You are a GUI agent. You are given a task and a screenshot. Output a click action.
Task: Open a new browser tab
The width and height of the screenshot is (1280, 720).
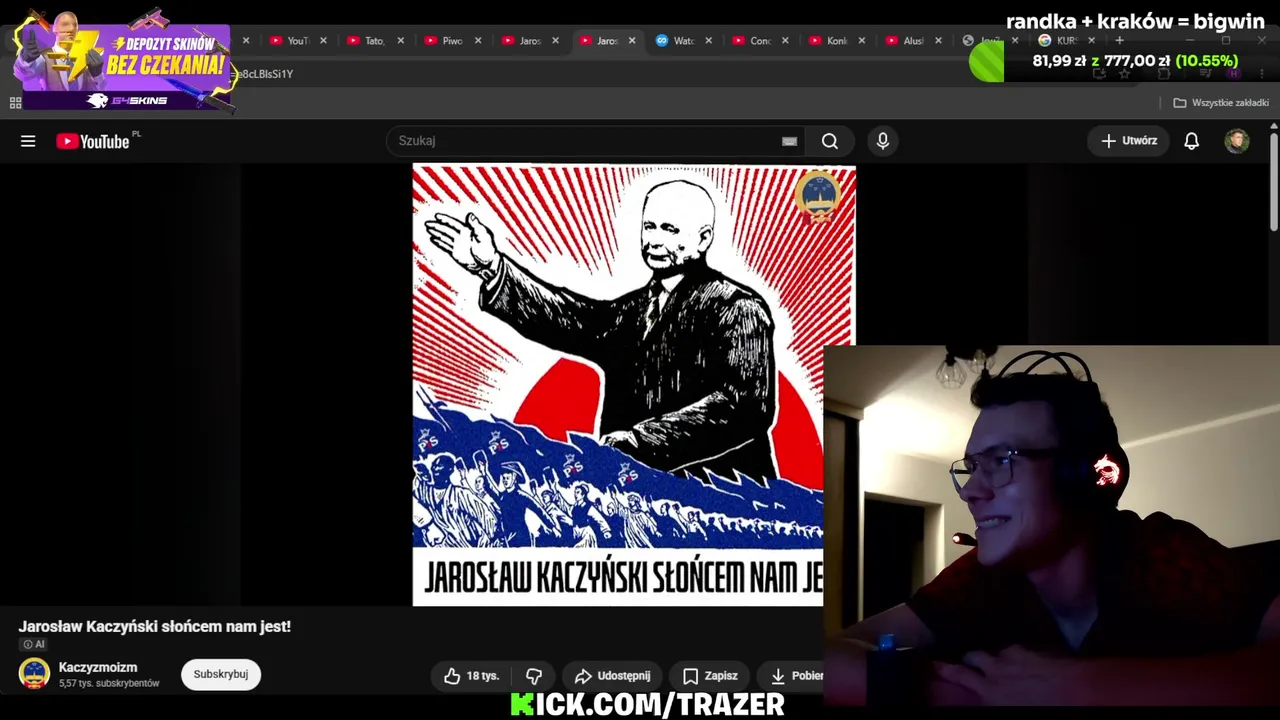[1119, 41]
